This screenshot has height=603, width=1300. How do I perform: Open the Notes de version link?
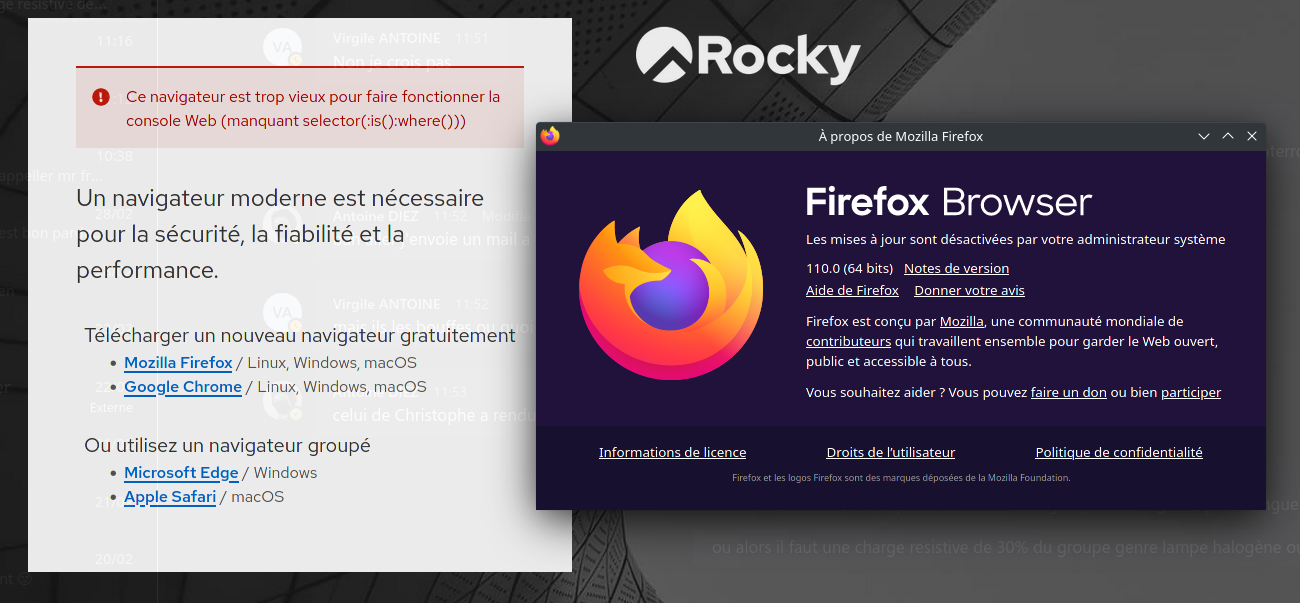pyautogui.click(x=956, y=268)
